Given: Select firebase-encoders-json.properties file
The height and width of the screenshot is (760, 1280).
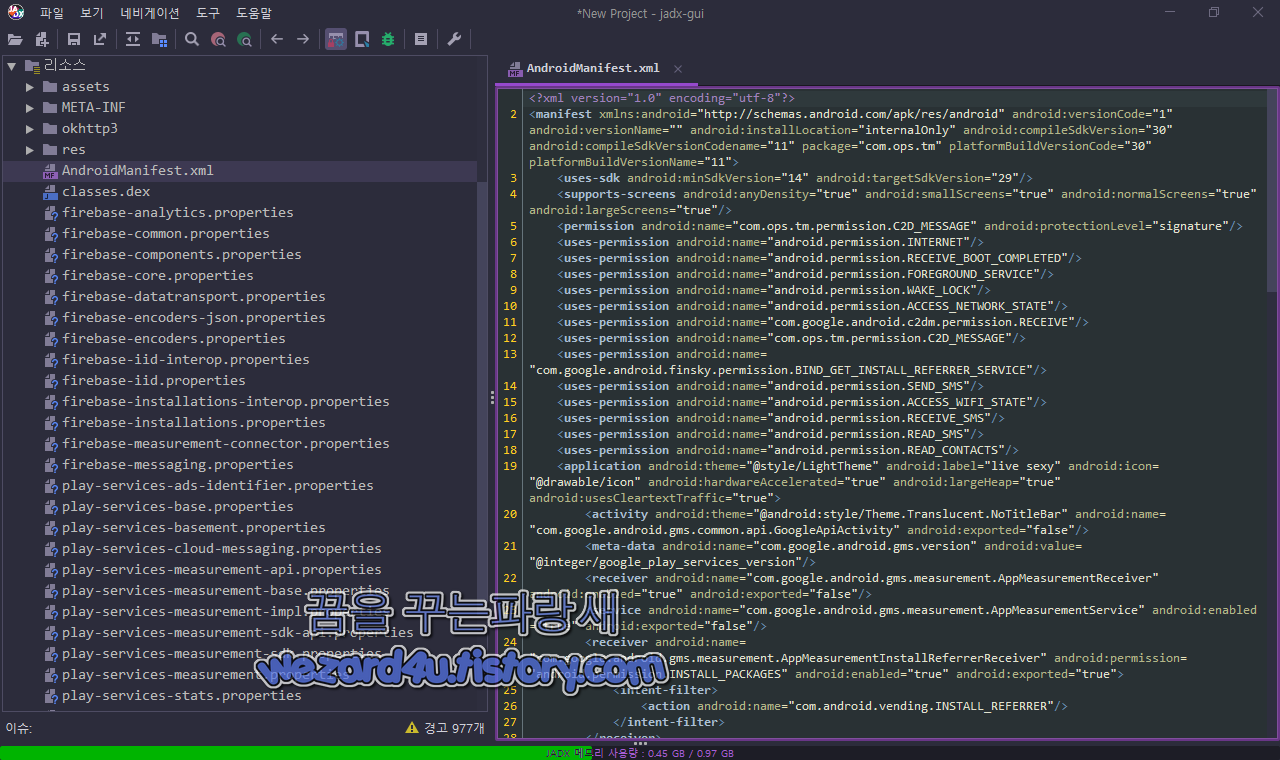Looking at the screenshot, I should coord(194,318).
